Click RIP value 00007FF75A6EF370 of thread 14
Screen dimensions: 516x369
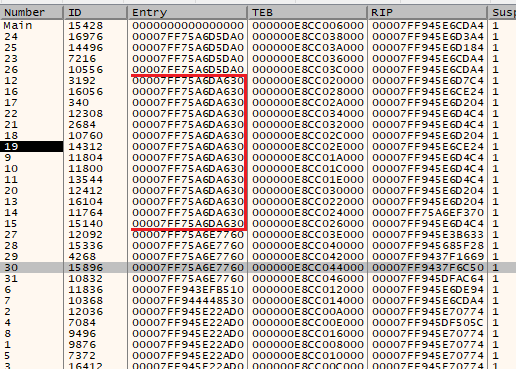(x=428, y=213)
